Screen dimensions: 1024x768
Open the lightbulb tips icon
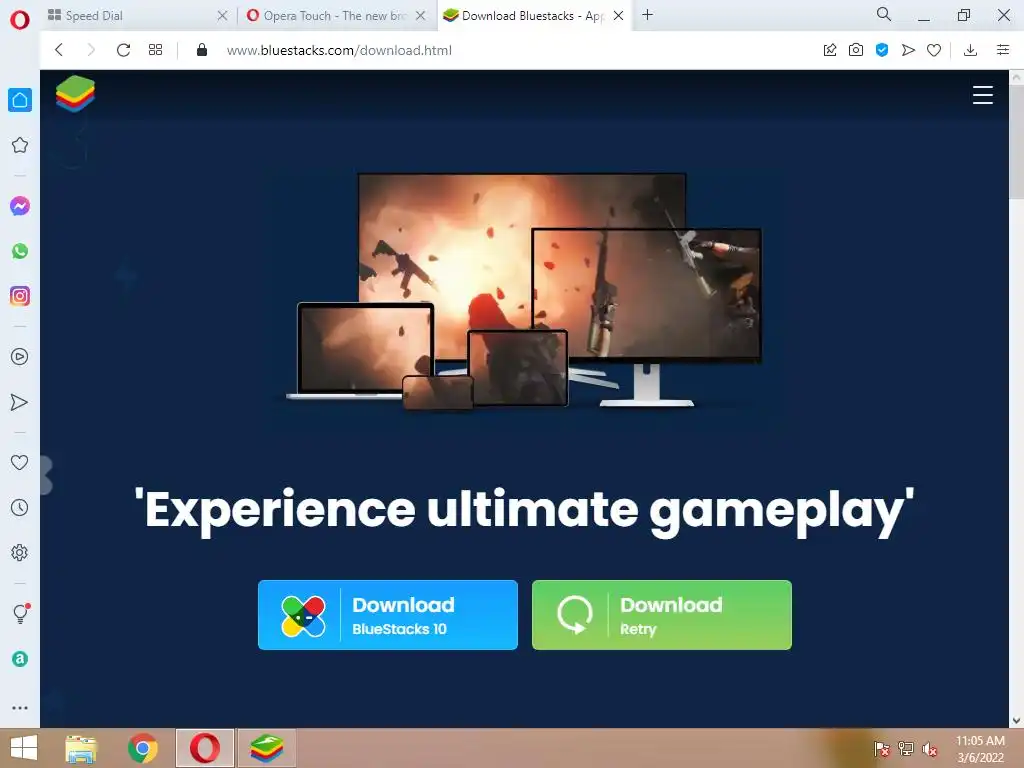(x=21, y=613)
